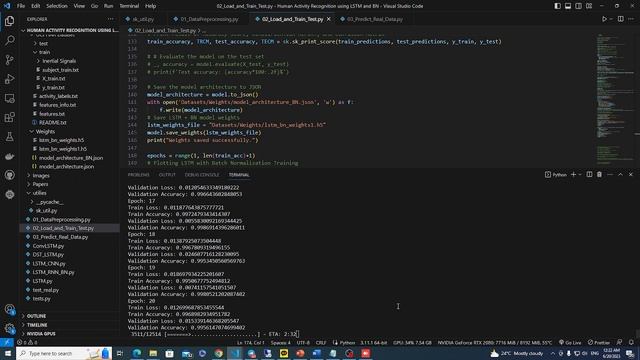Image resolution: width=640 pixels, height=360 pixels.
Task: Open LSTM_CNN.py in Explorer
Action: (x=49, y=264)
